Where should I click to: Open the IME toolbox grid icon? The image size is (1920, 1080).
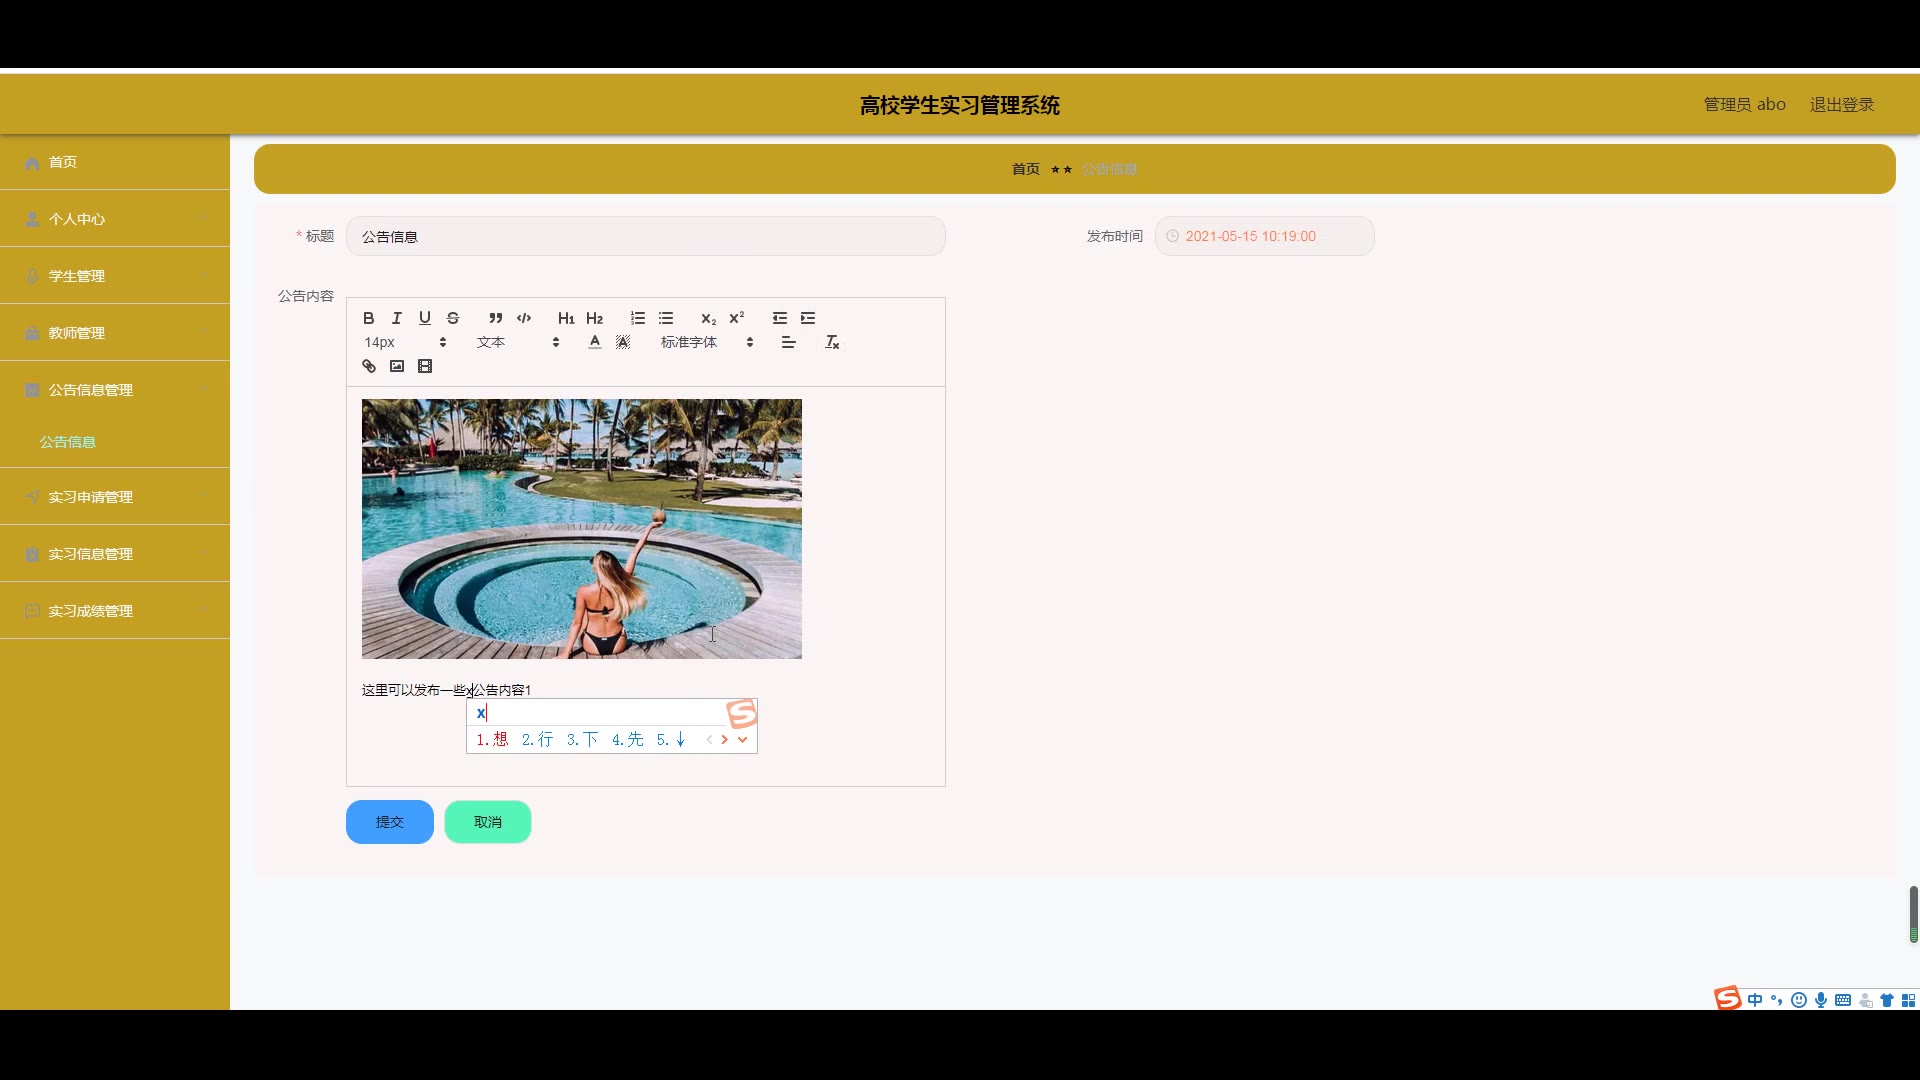coord(1908,1000)
